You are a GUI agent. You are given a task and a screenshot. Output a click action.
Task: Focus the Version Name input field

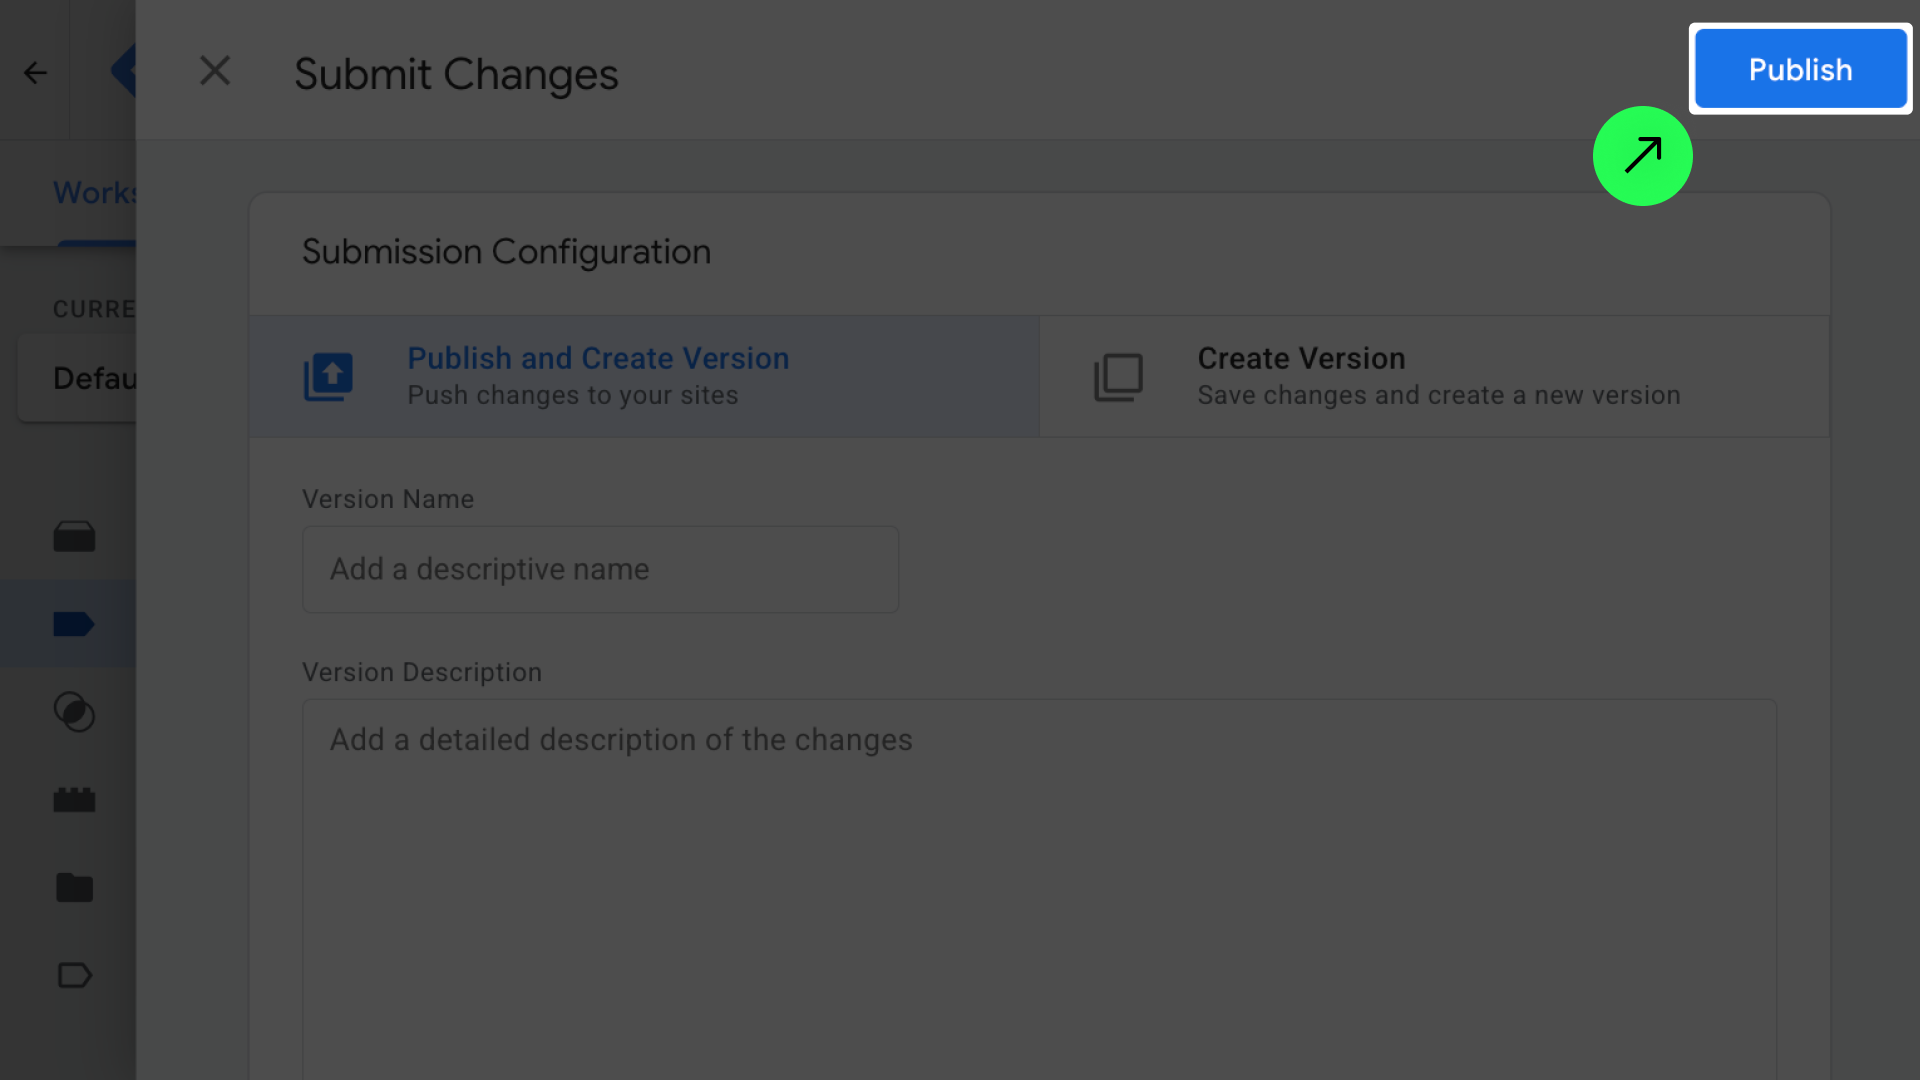[600, 569]
